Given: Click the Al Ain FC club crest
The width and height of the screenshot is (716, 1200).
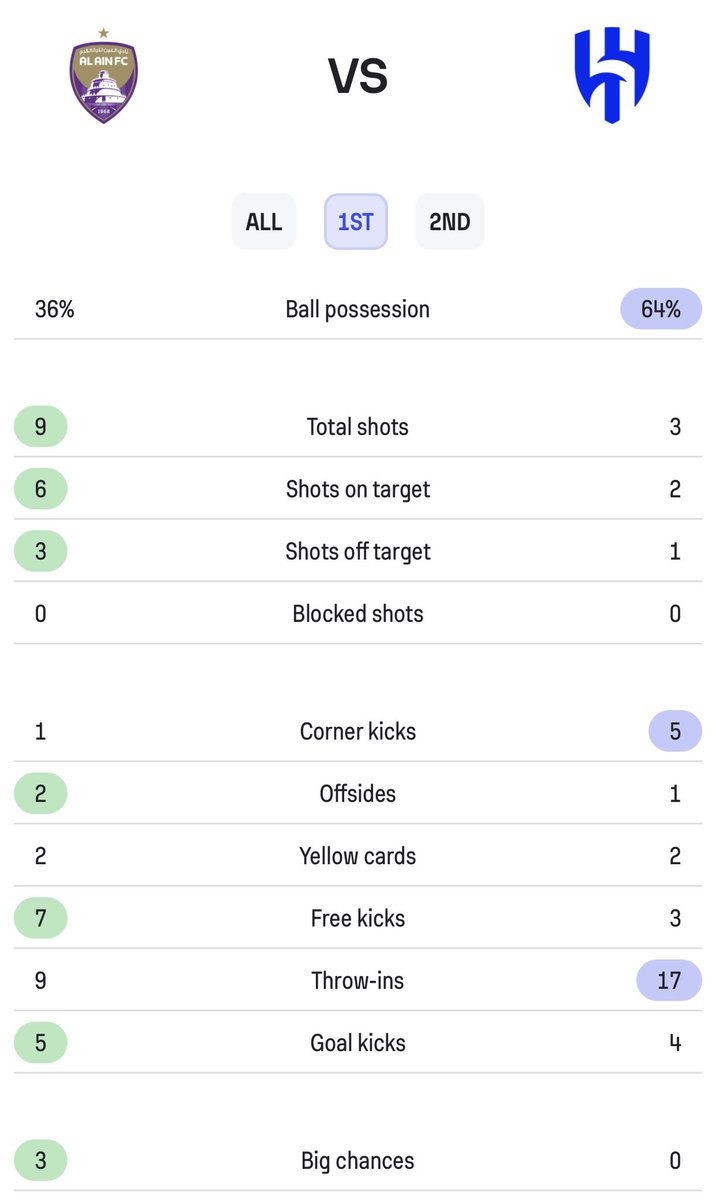Looking at the screenshot, I should click(104, 78).
